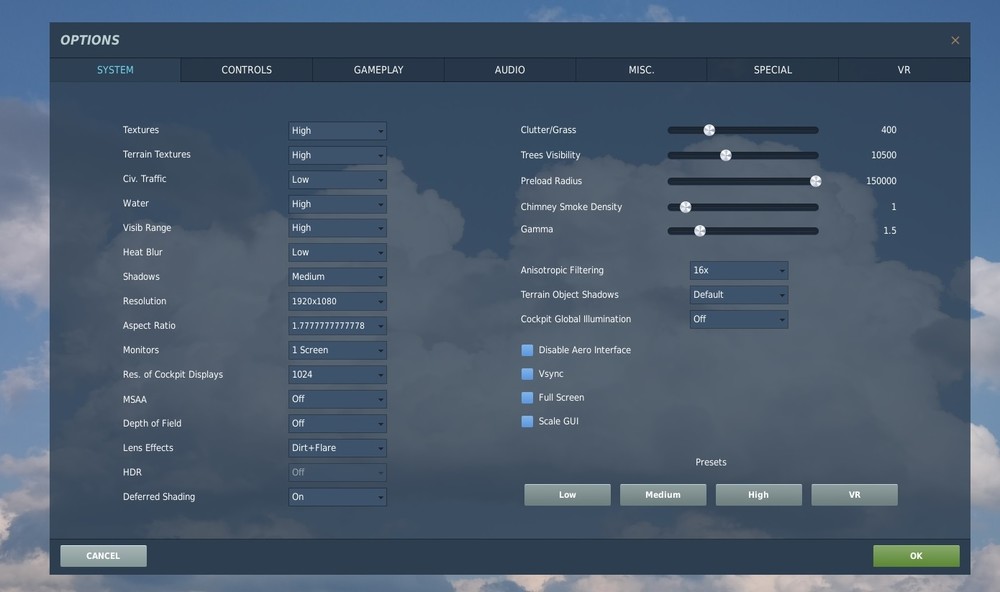Change the Lens Effects Dirt+Flare dropdown
1000x592 pixels.
(337, 448)
